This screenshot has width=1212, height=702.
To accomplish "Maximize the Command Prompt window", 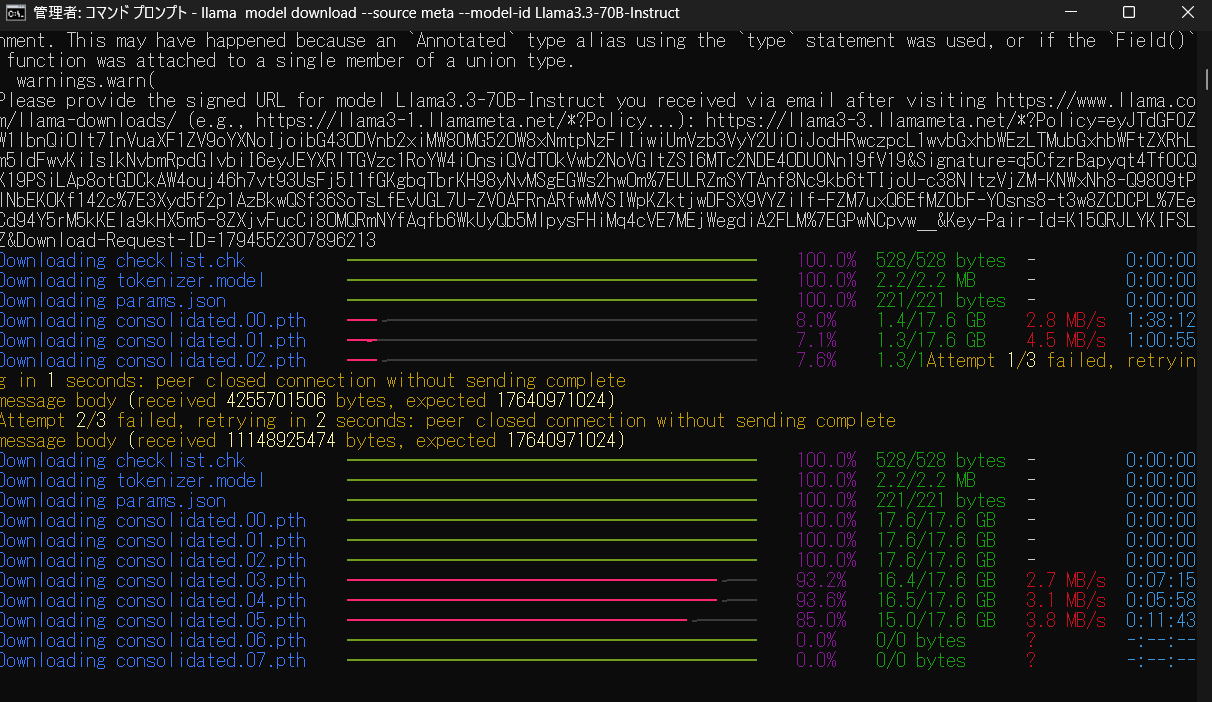I will [1128, 13].
